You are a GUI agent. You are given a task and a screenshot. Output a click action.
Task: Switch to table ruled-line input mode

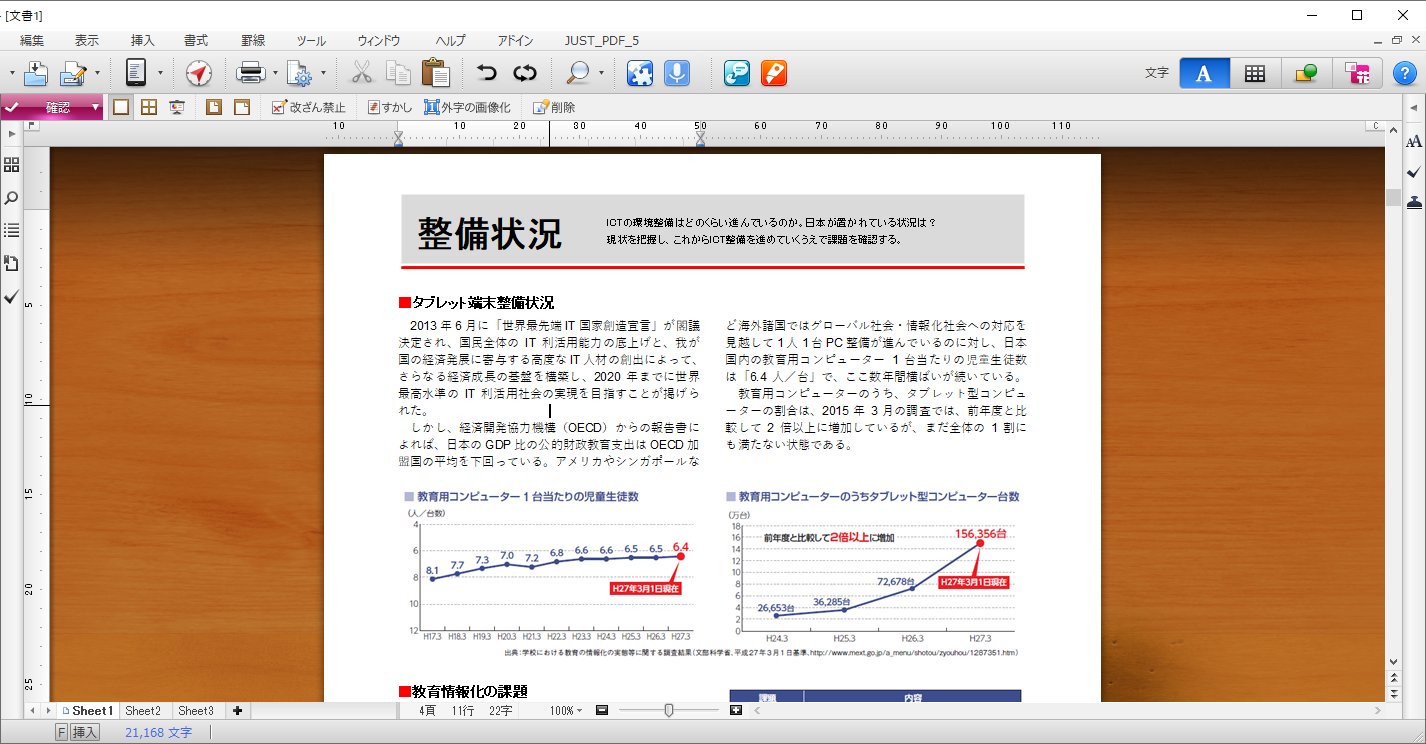point(1254,73)
